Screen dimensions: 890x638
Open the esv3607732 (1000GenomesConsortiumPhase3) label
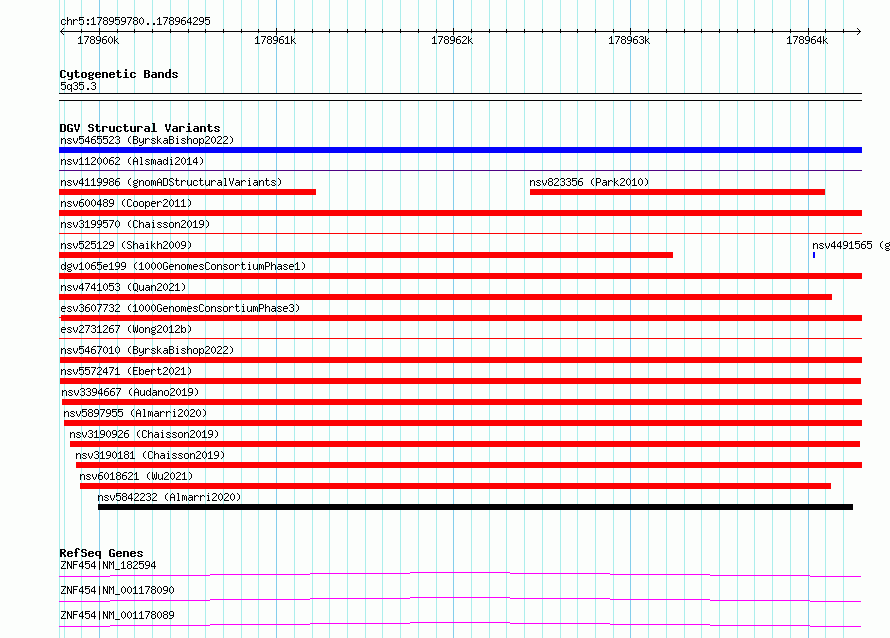(180, 308)
